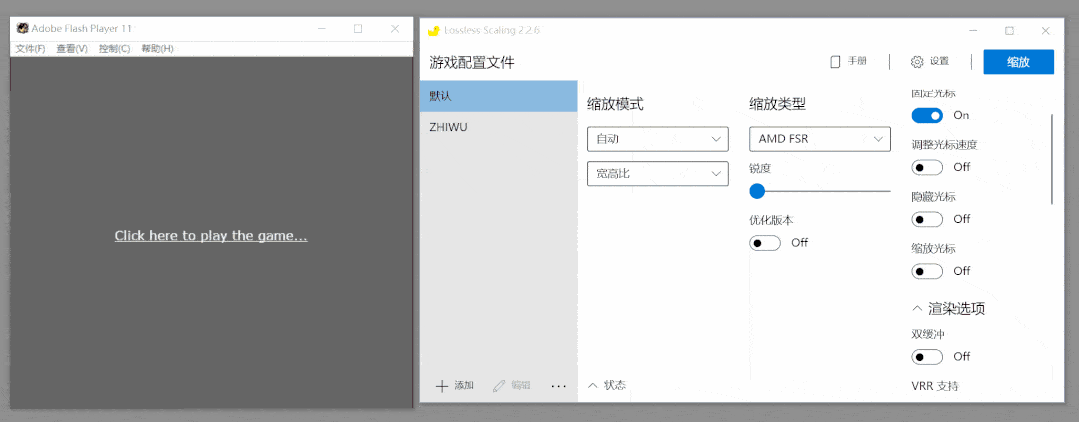Click the Lossless Scaling duck icon
This screenshot has height=422, width=1079.
coord(434,31)
